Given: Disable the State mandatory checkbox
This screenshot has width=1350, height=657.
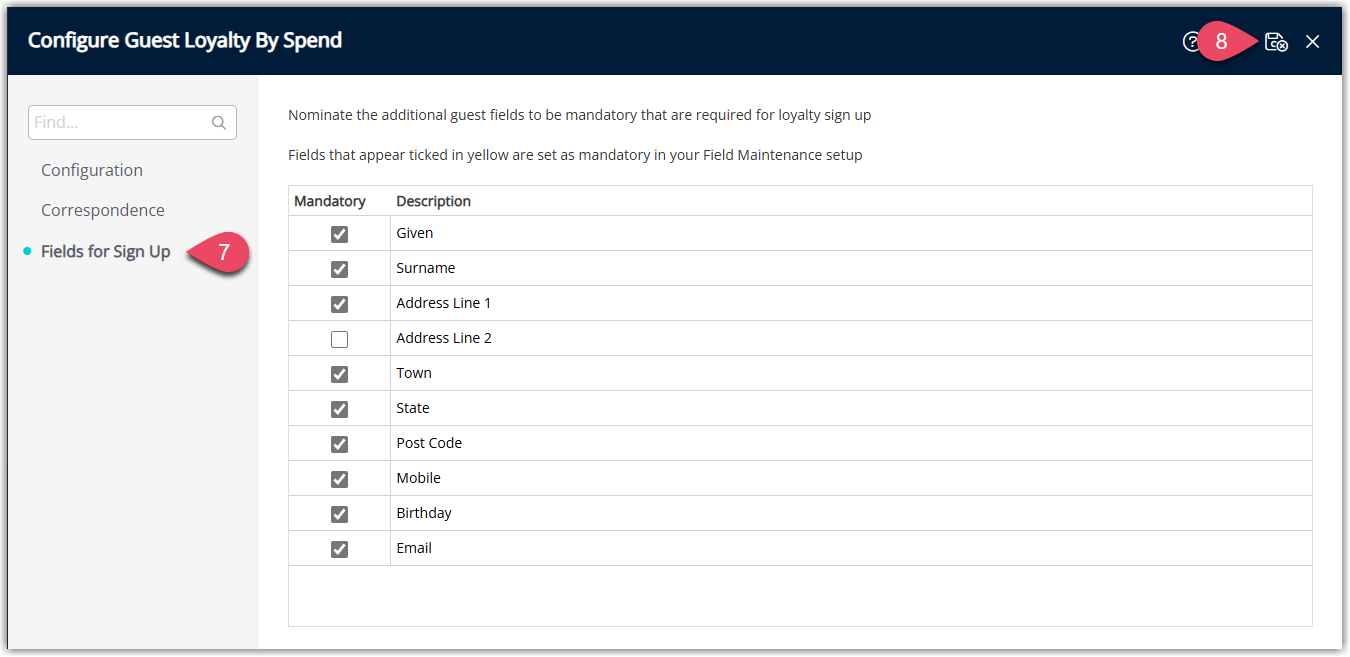Looking at the screenshot, I should pos(339,409).
